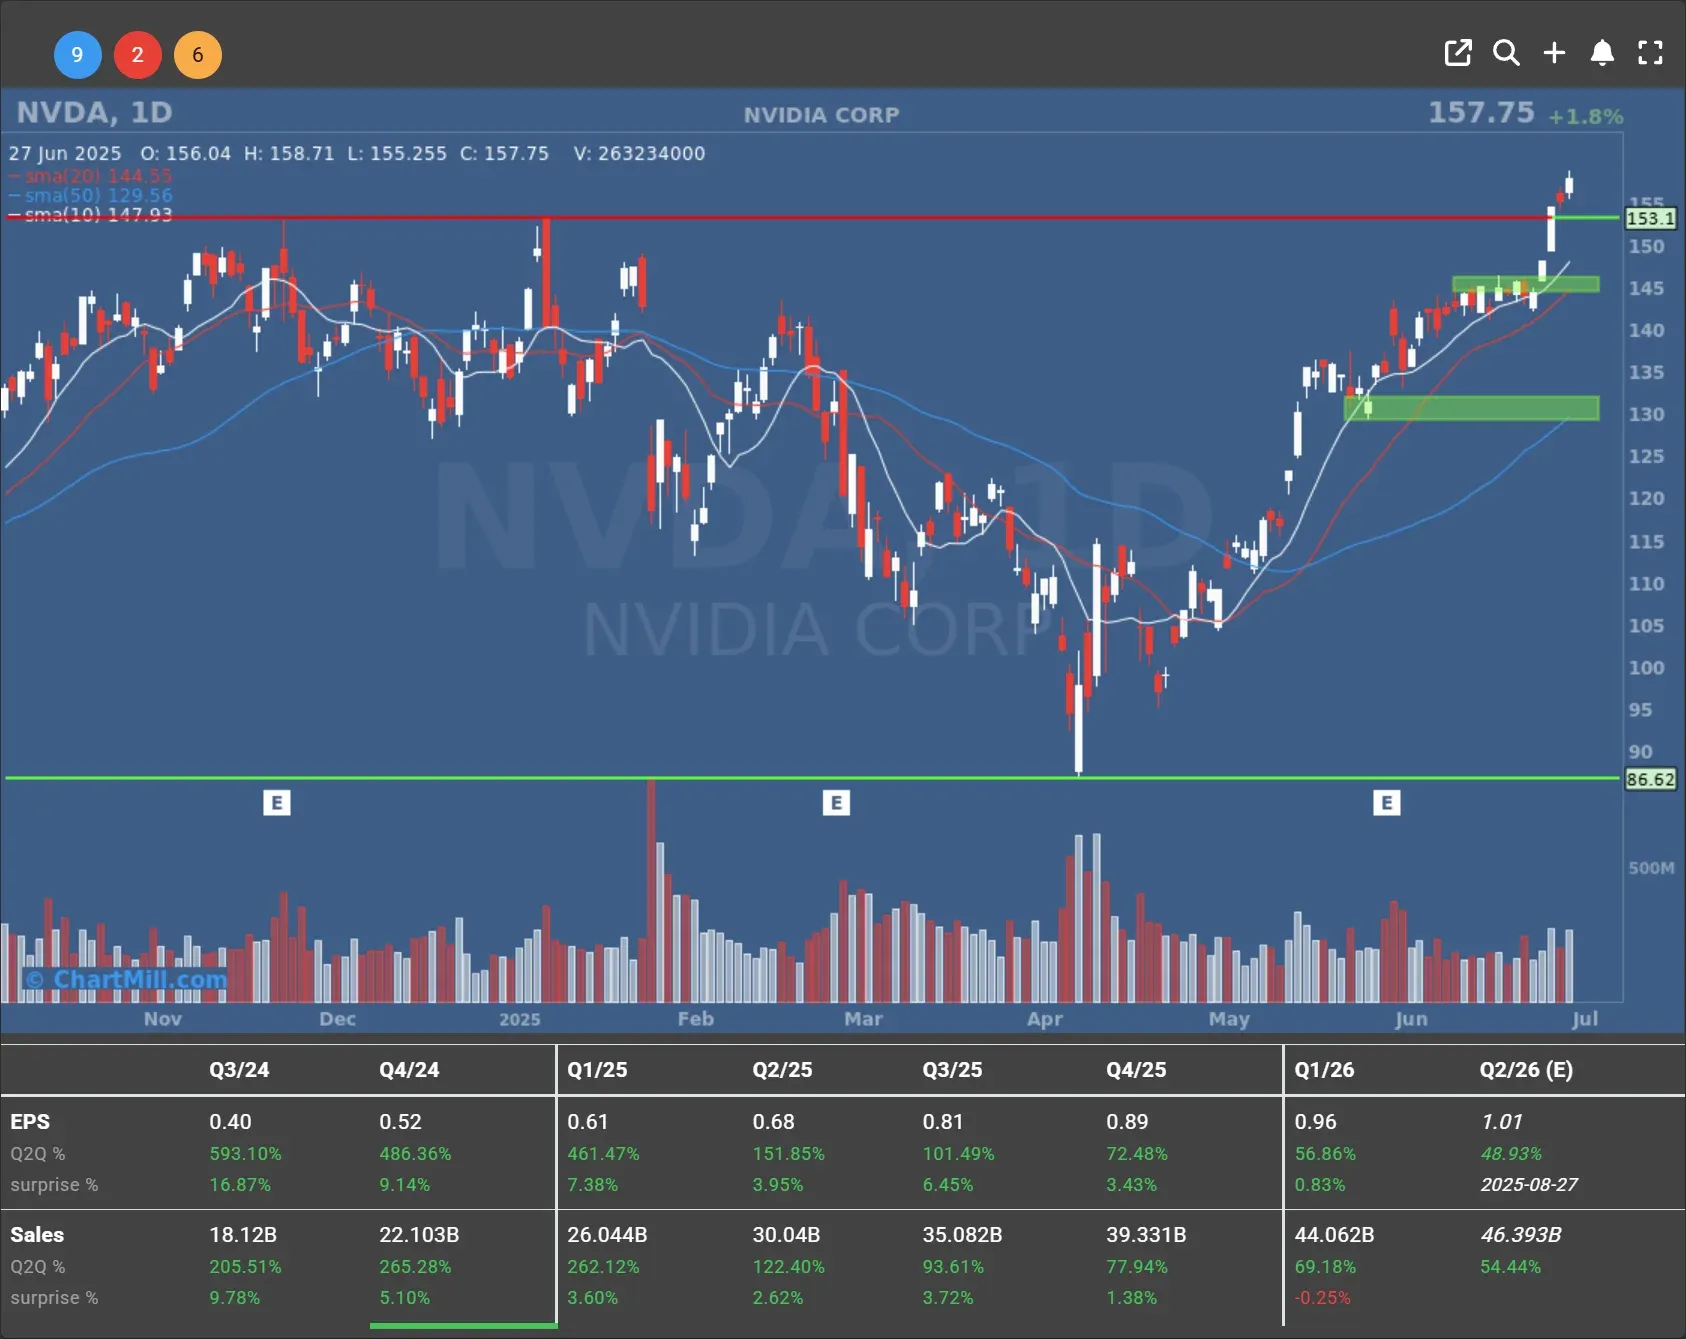Click EPS value 0.96 for Q1/26
Viewport: 1686px width, 1339px height.
coord(1315,1122)
